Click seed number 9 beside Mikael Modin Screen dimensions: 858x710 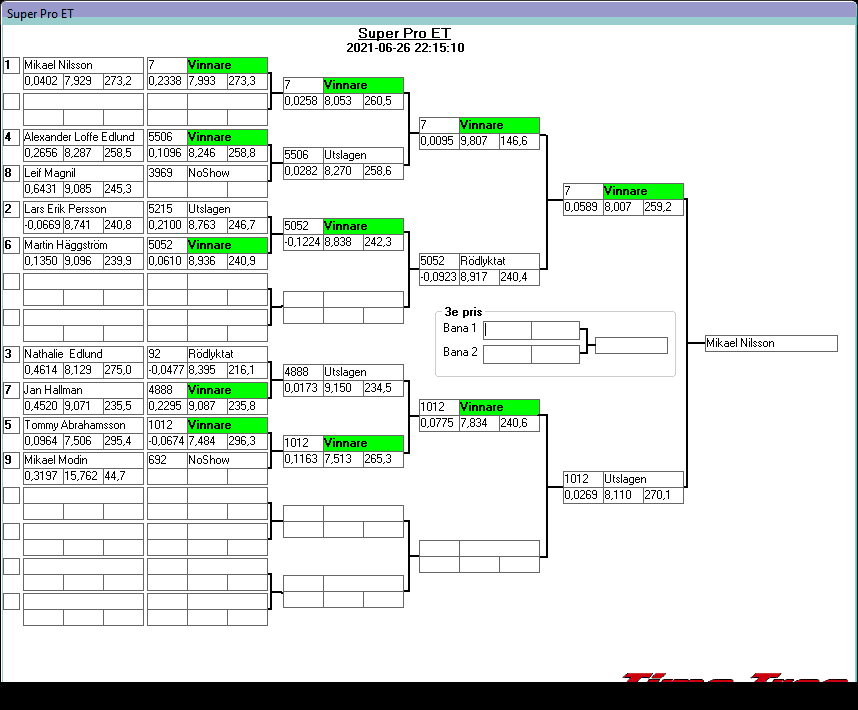tap(11, 461)
